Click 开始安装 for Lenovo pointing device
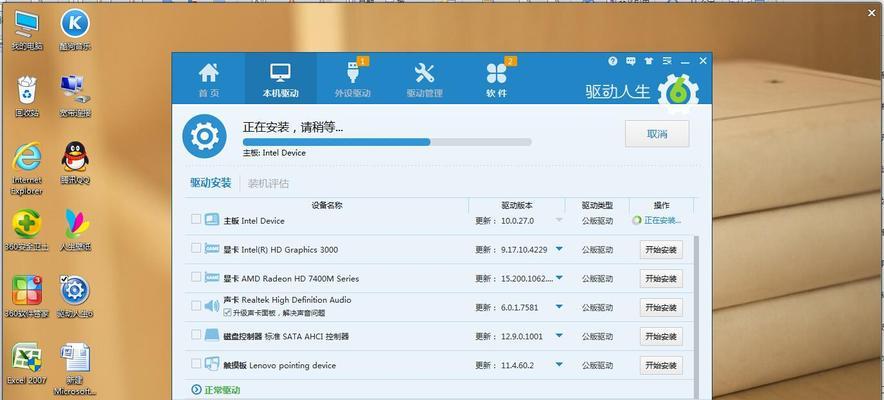Image resolution: width=884 pixels, height=400 pixels. tap(661, 365)
